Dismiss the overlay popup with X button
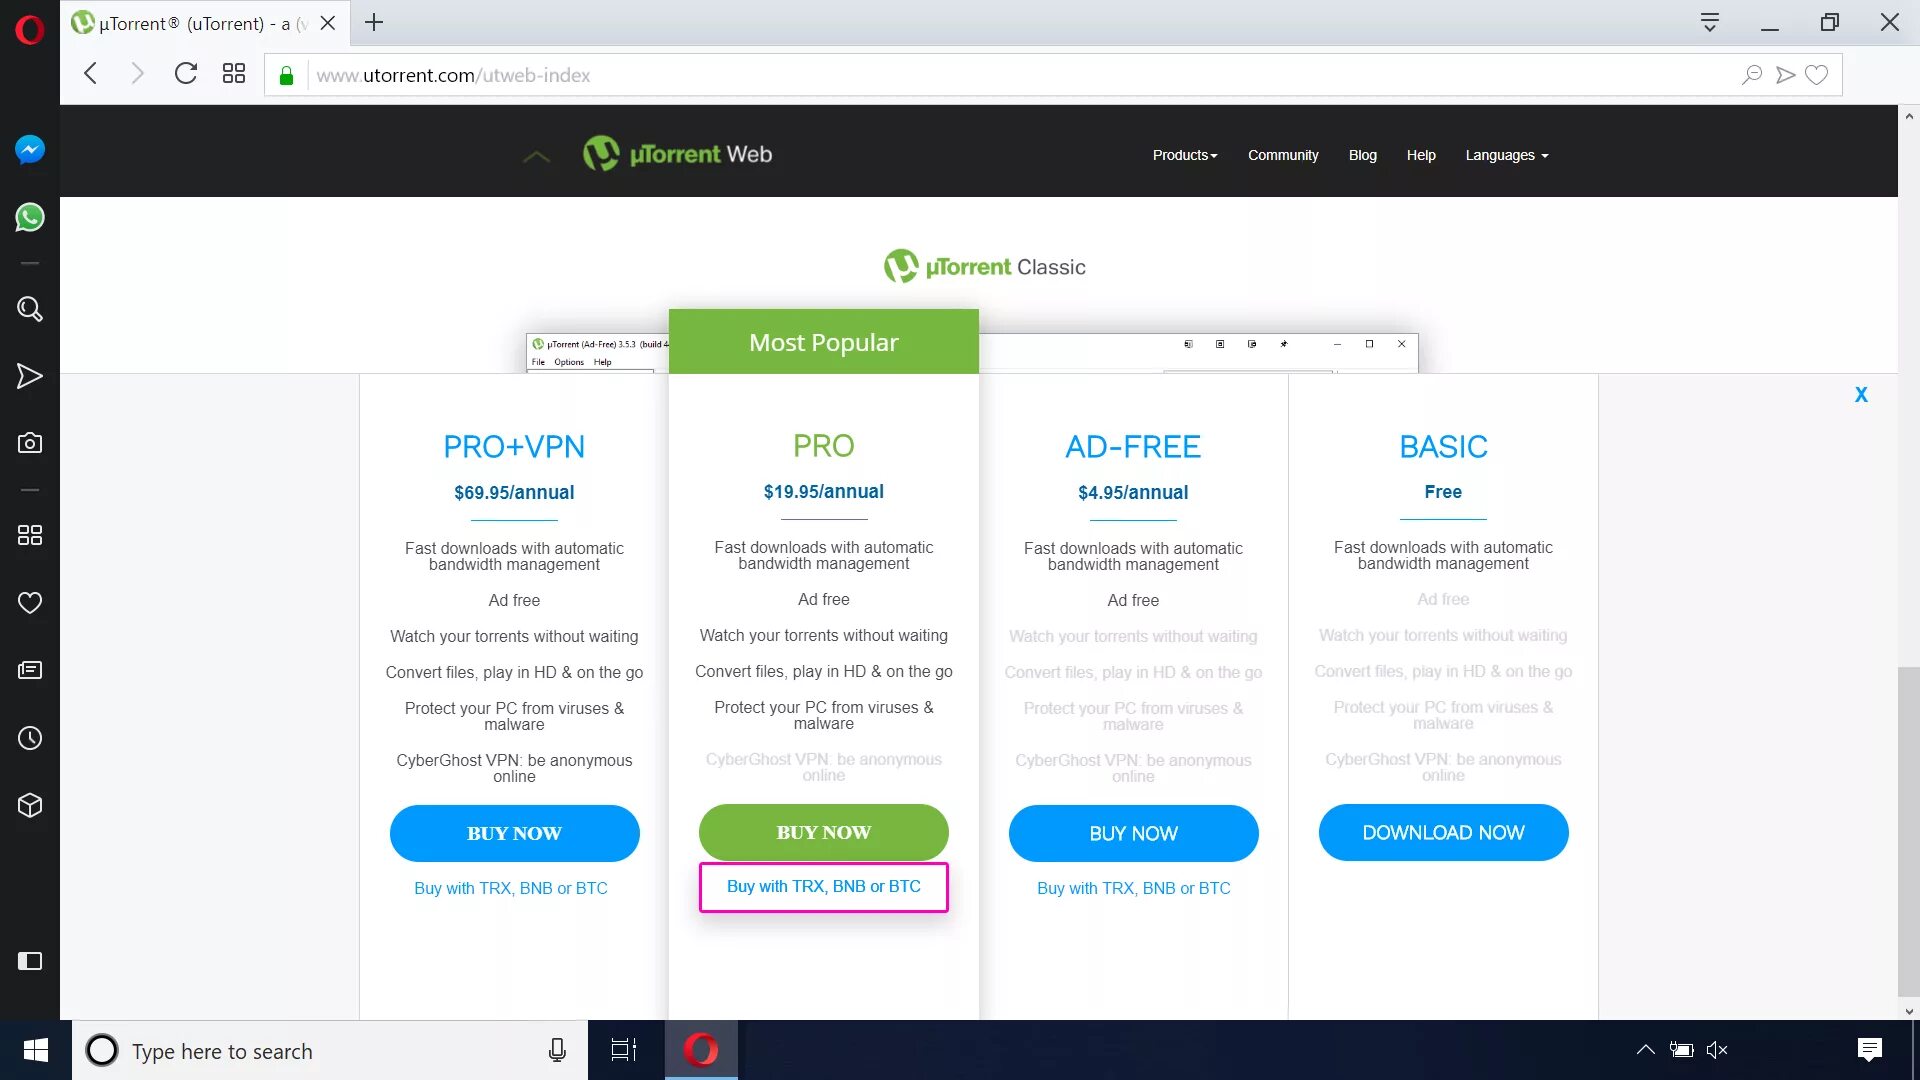The height and width of the screenshot is (1080, 1920). pyautogui.click(x=1861, y=394)
